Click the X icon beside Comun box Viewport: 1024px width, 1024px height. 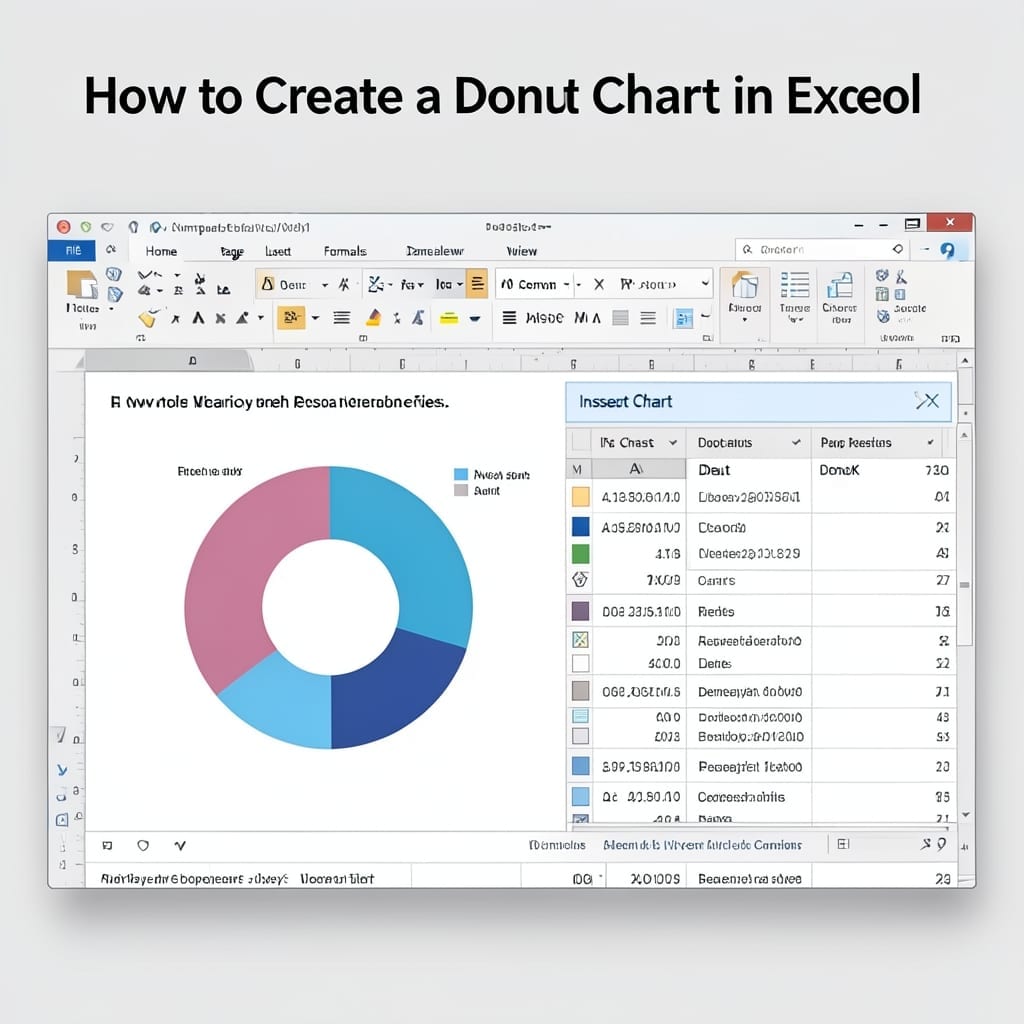click(599, 284)
